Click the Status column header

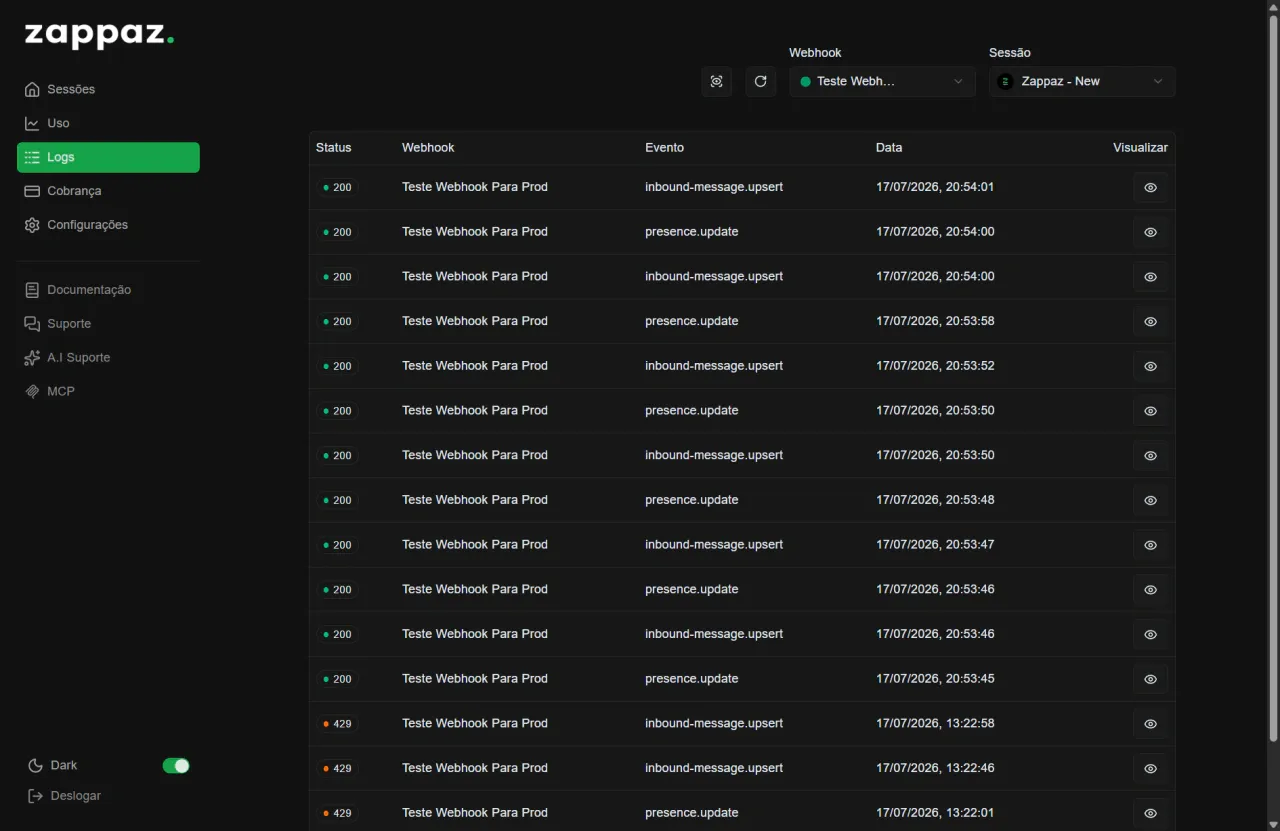pos(333,147)
